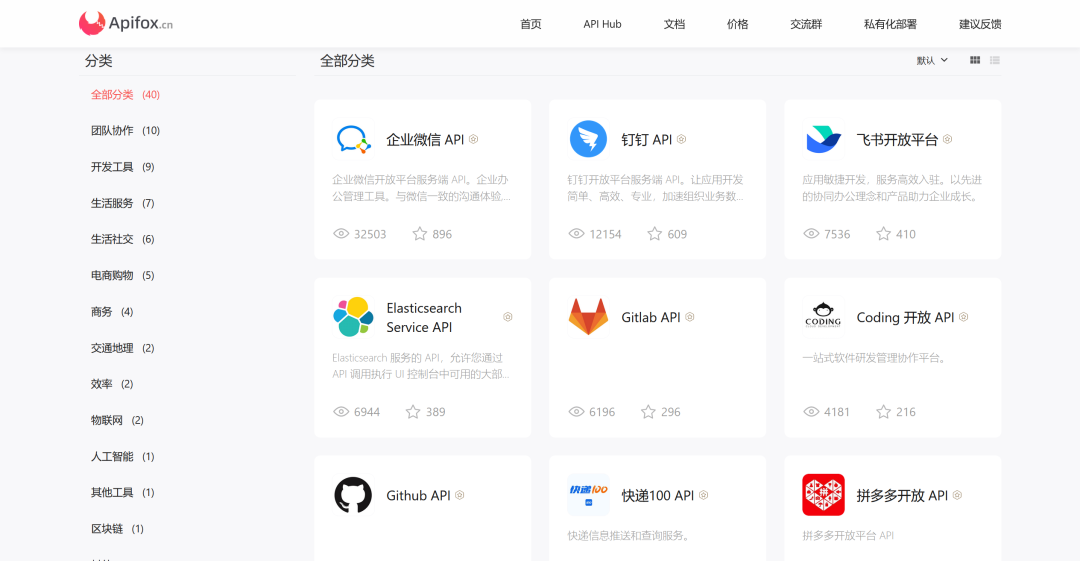Click the Gitlab API fox logo

(x=588, y=317)
